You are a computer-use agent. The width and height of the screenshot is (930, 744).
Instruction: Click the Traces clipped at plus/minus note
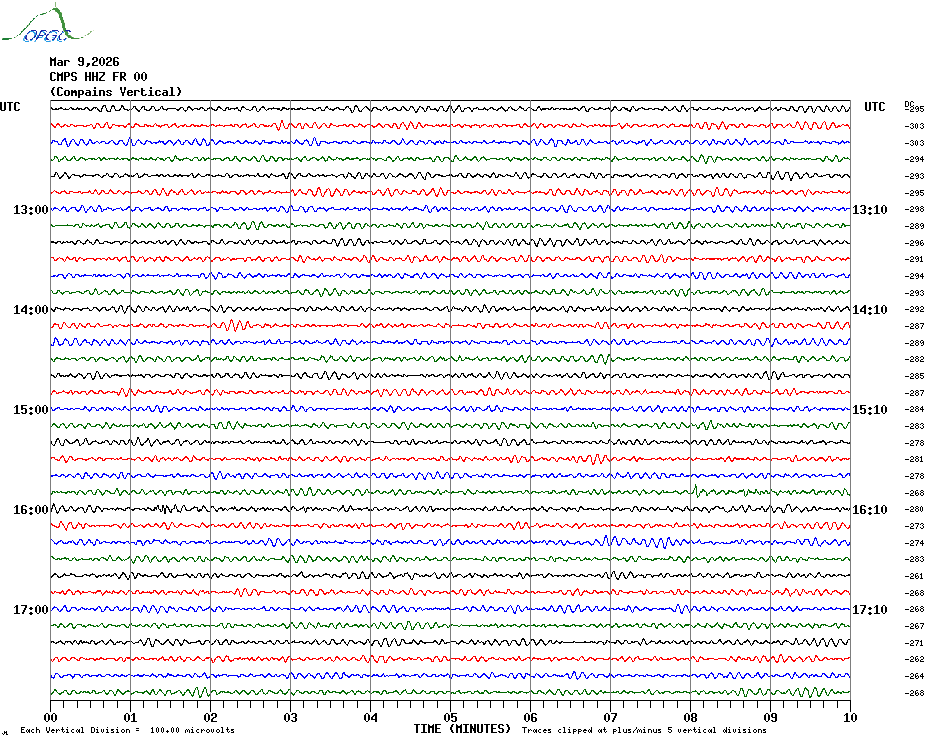point(644,730)
